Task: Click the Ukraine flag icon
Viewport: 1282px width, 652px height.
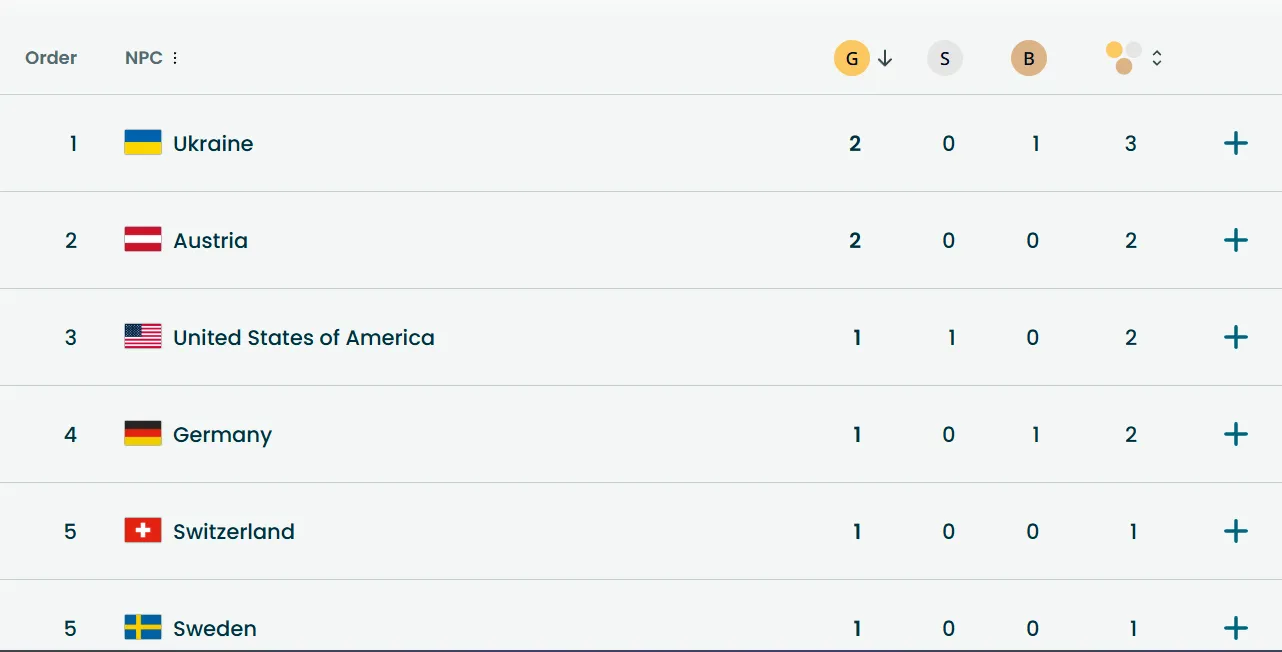Action: (143, 143)
